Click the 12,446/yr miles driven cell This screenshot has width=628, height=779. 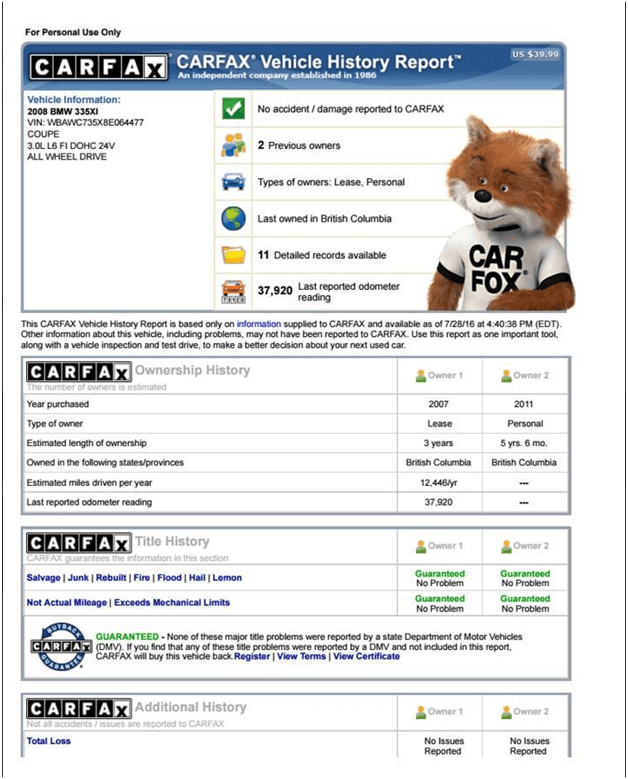(x=439, y=482)
